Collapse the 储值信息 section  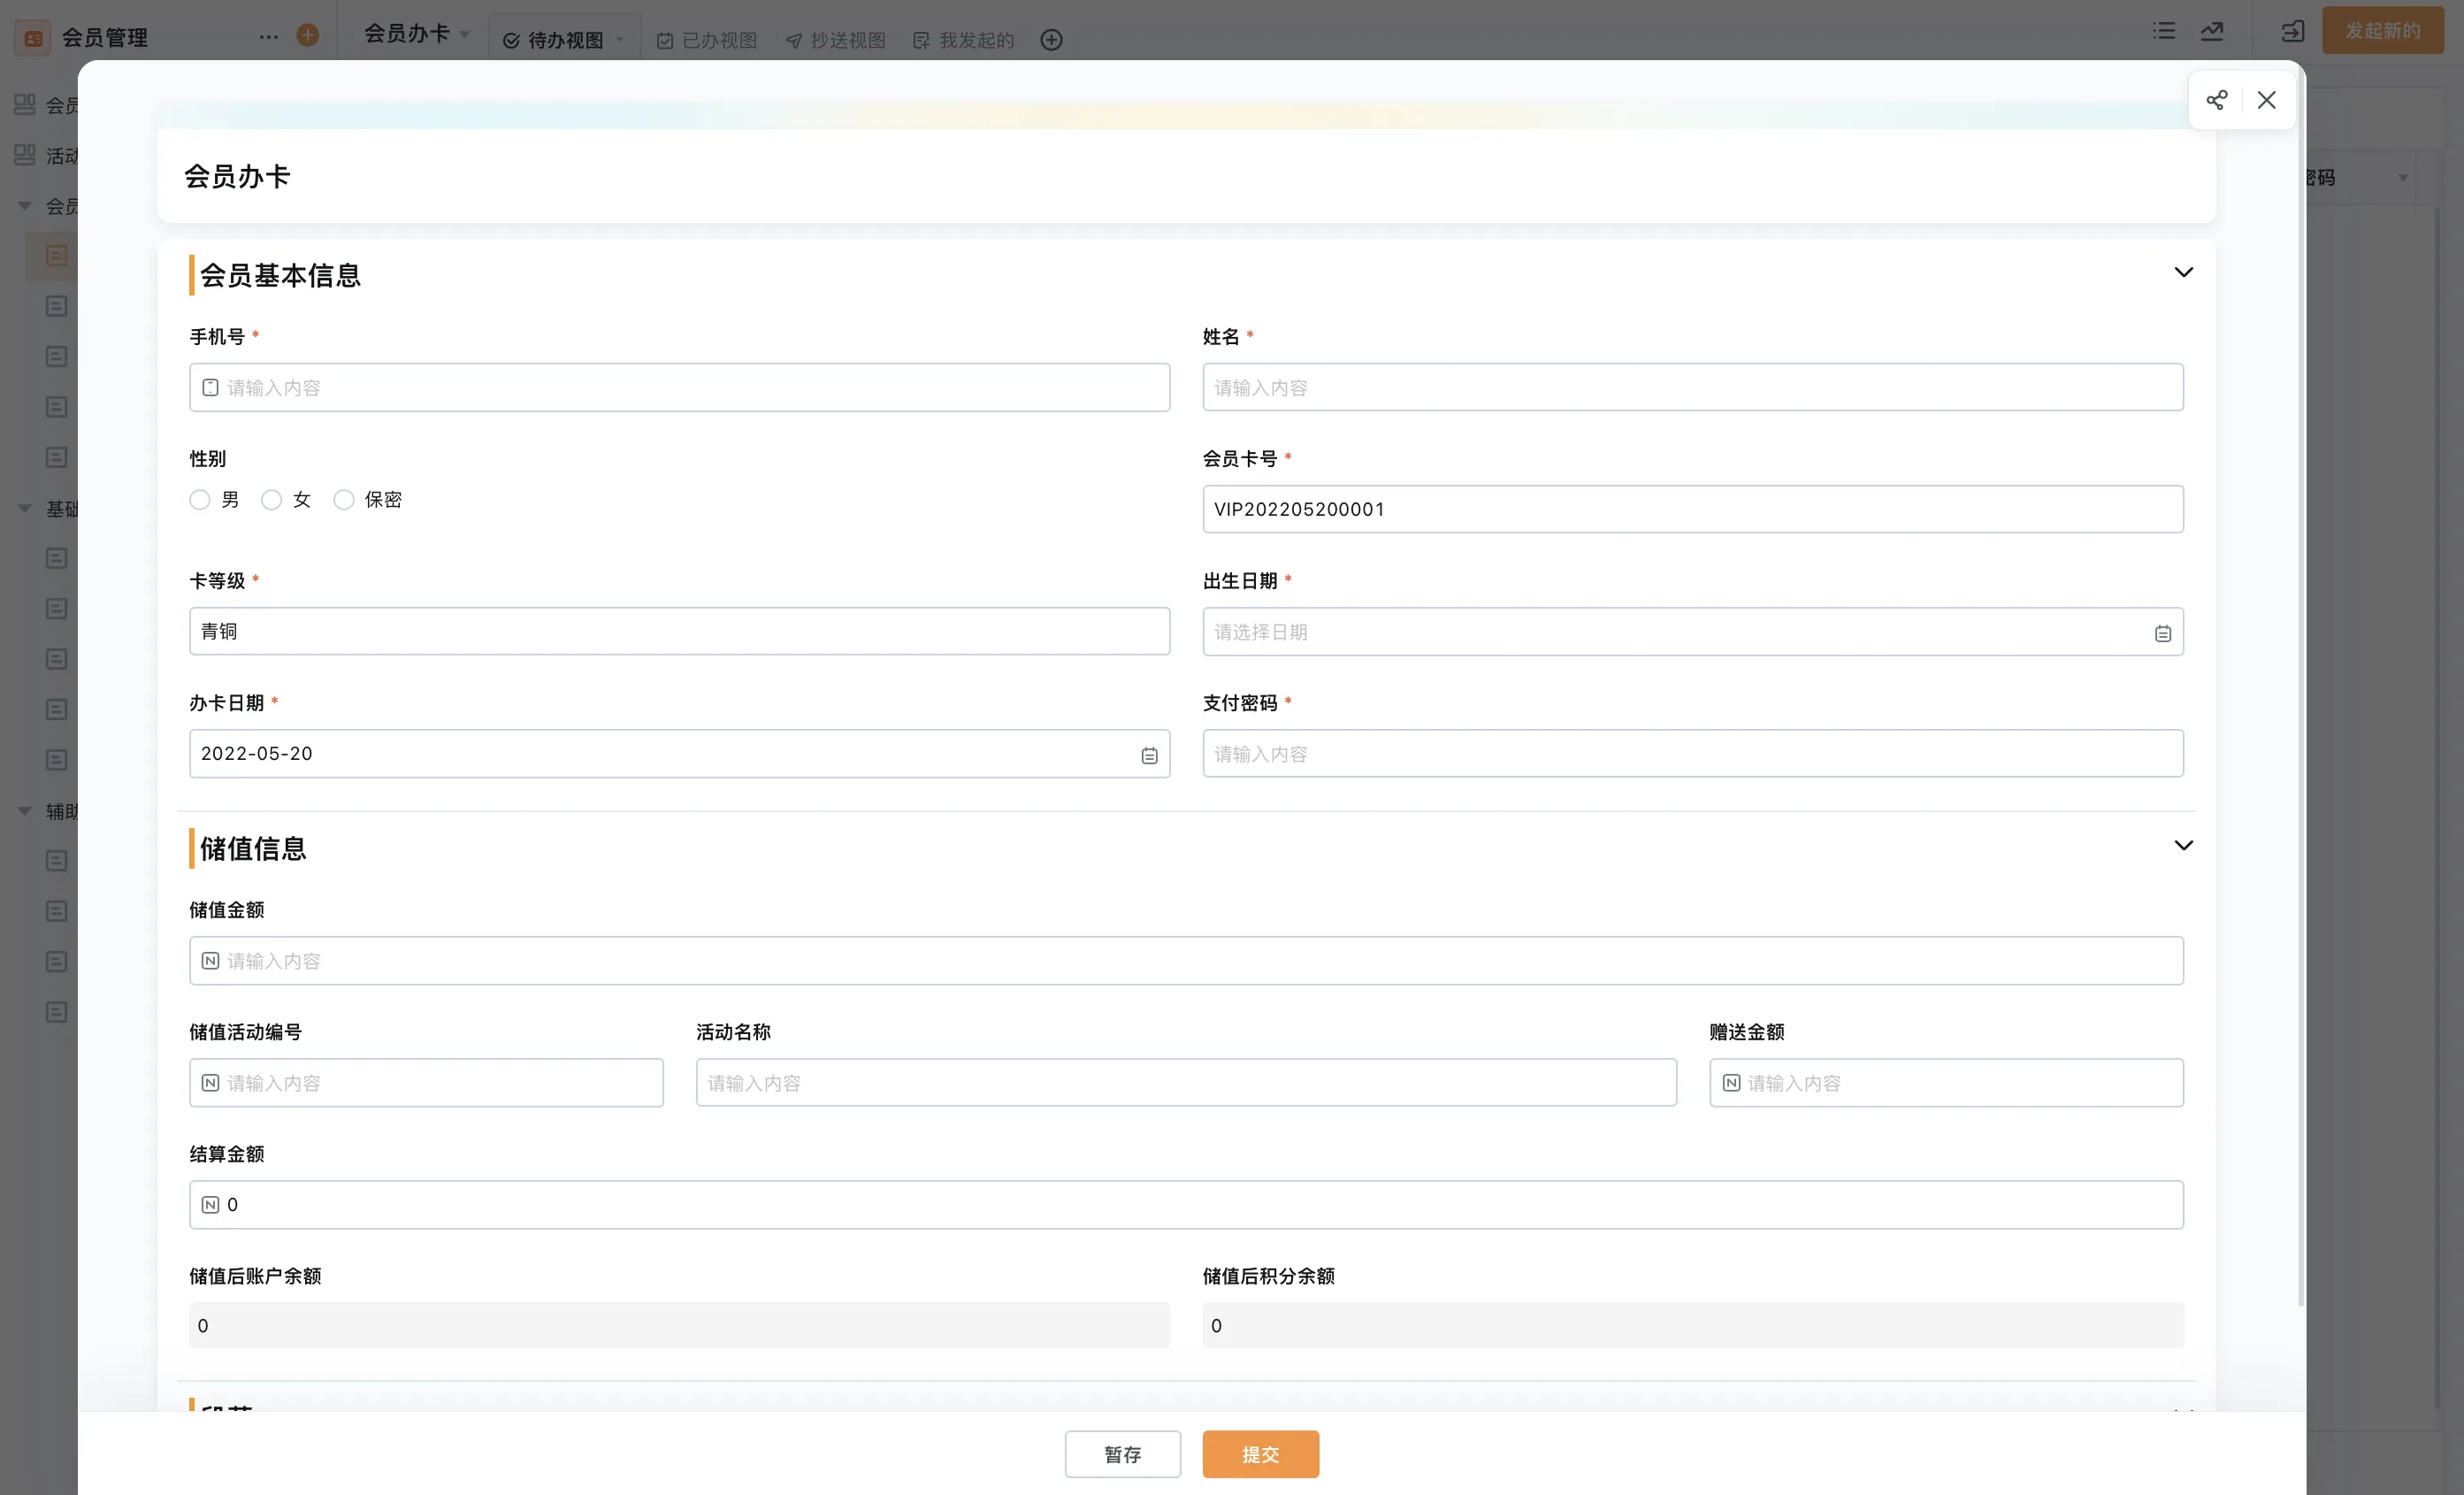coord(2183,845)
